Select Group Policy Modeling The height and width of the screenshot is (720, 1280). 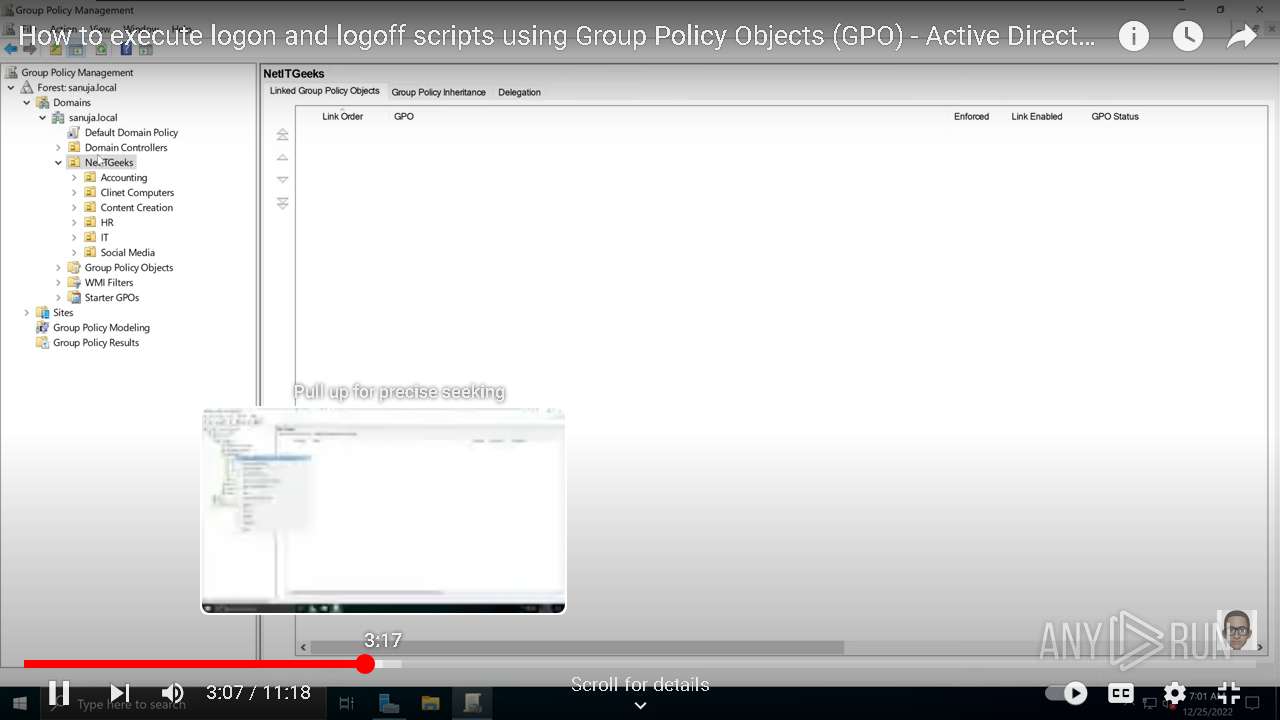(x=101, y=328)
